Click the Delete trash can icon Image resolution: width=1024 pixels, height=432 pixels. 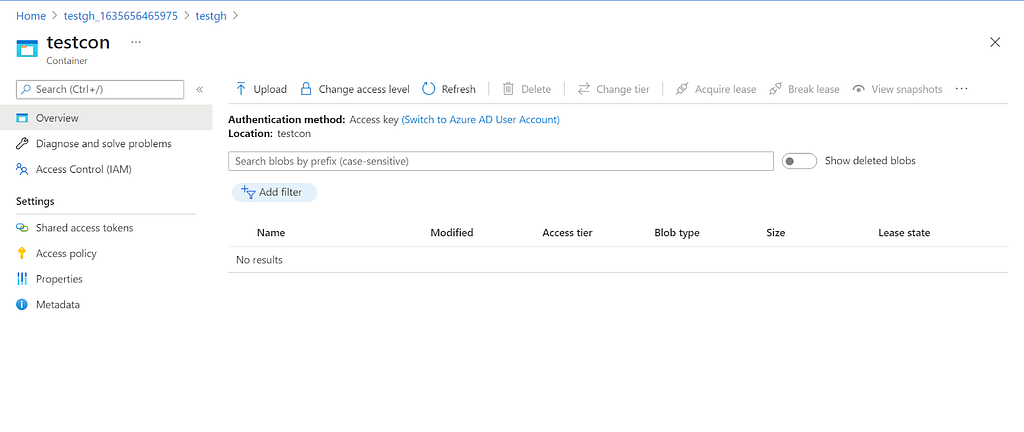pos(508,89)
